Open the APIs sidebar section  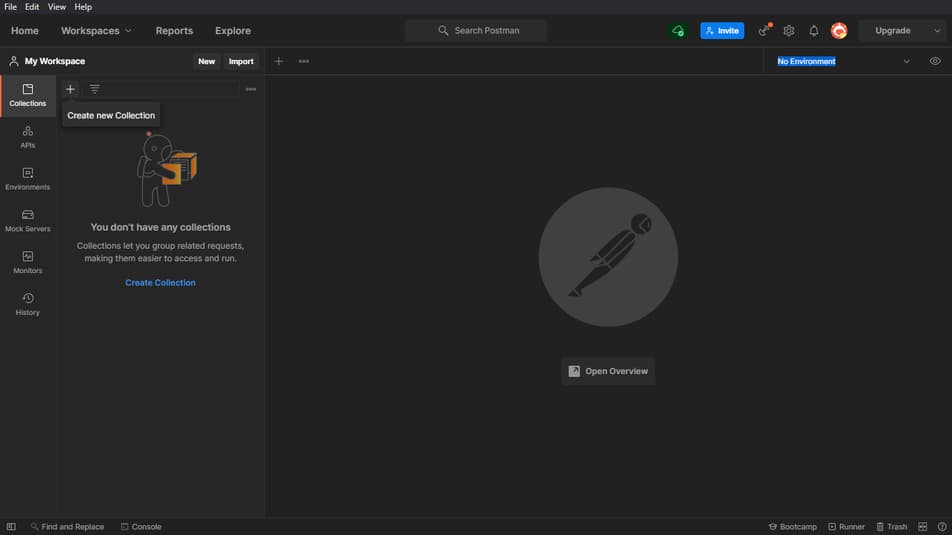[x=27, y=137]
